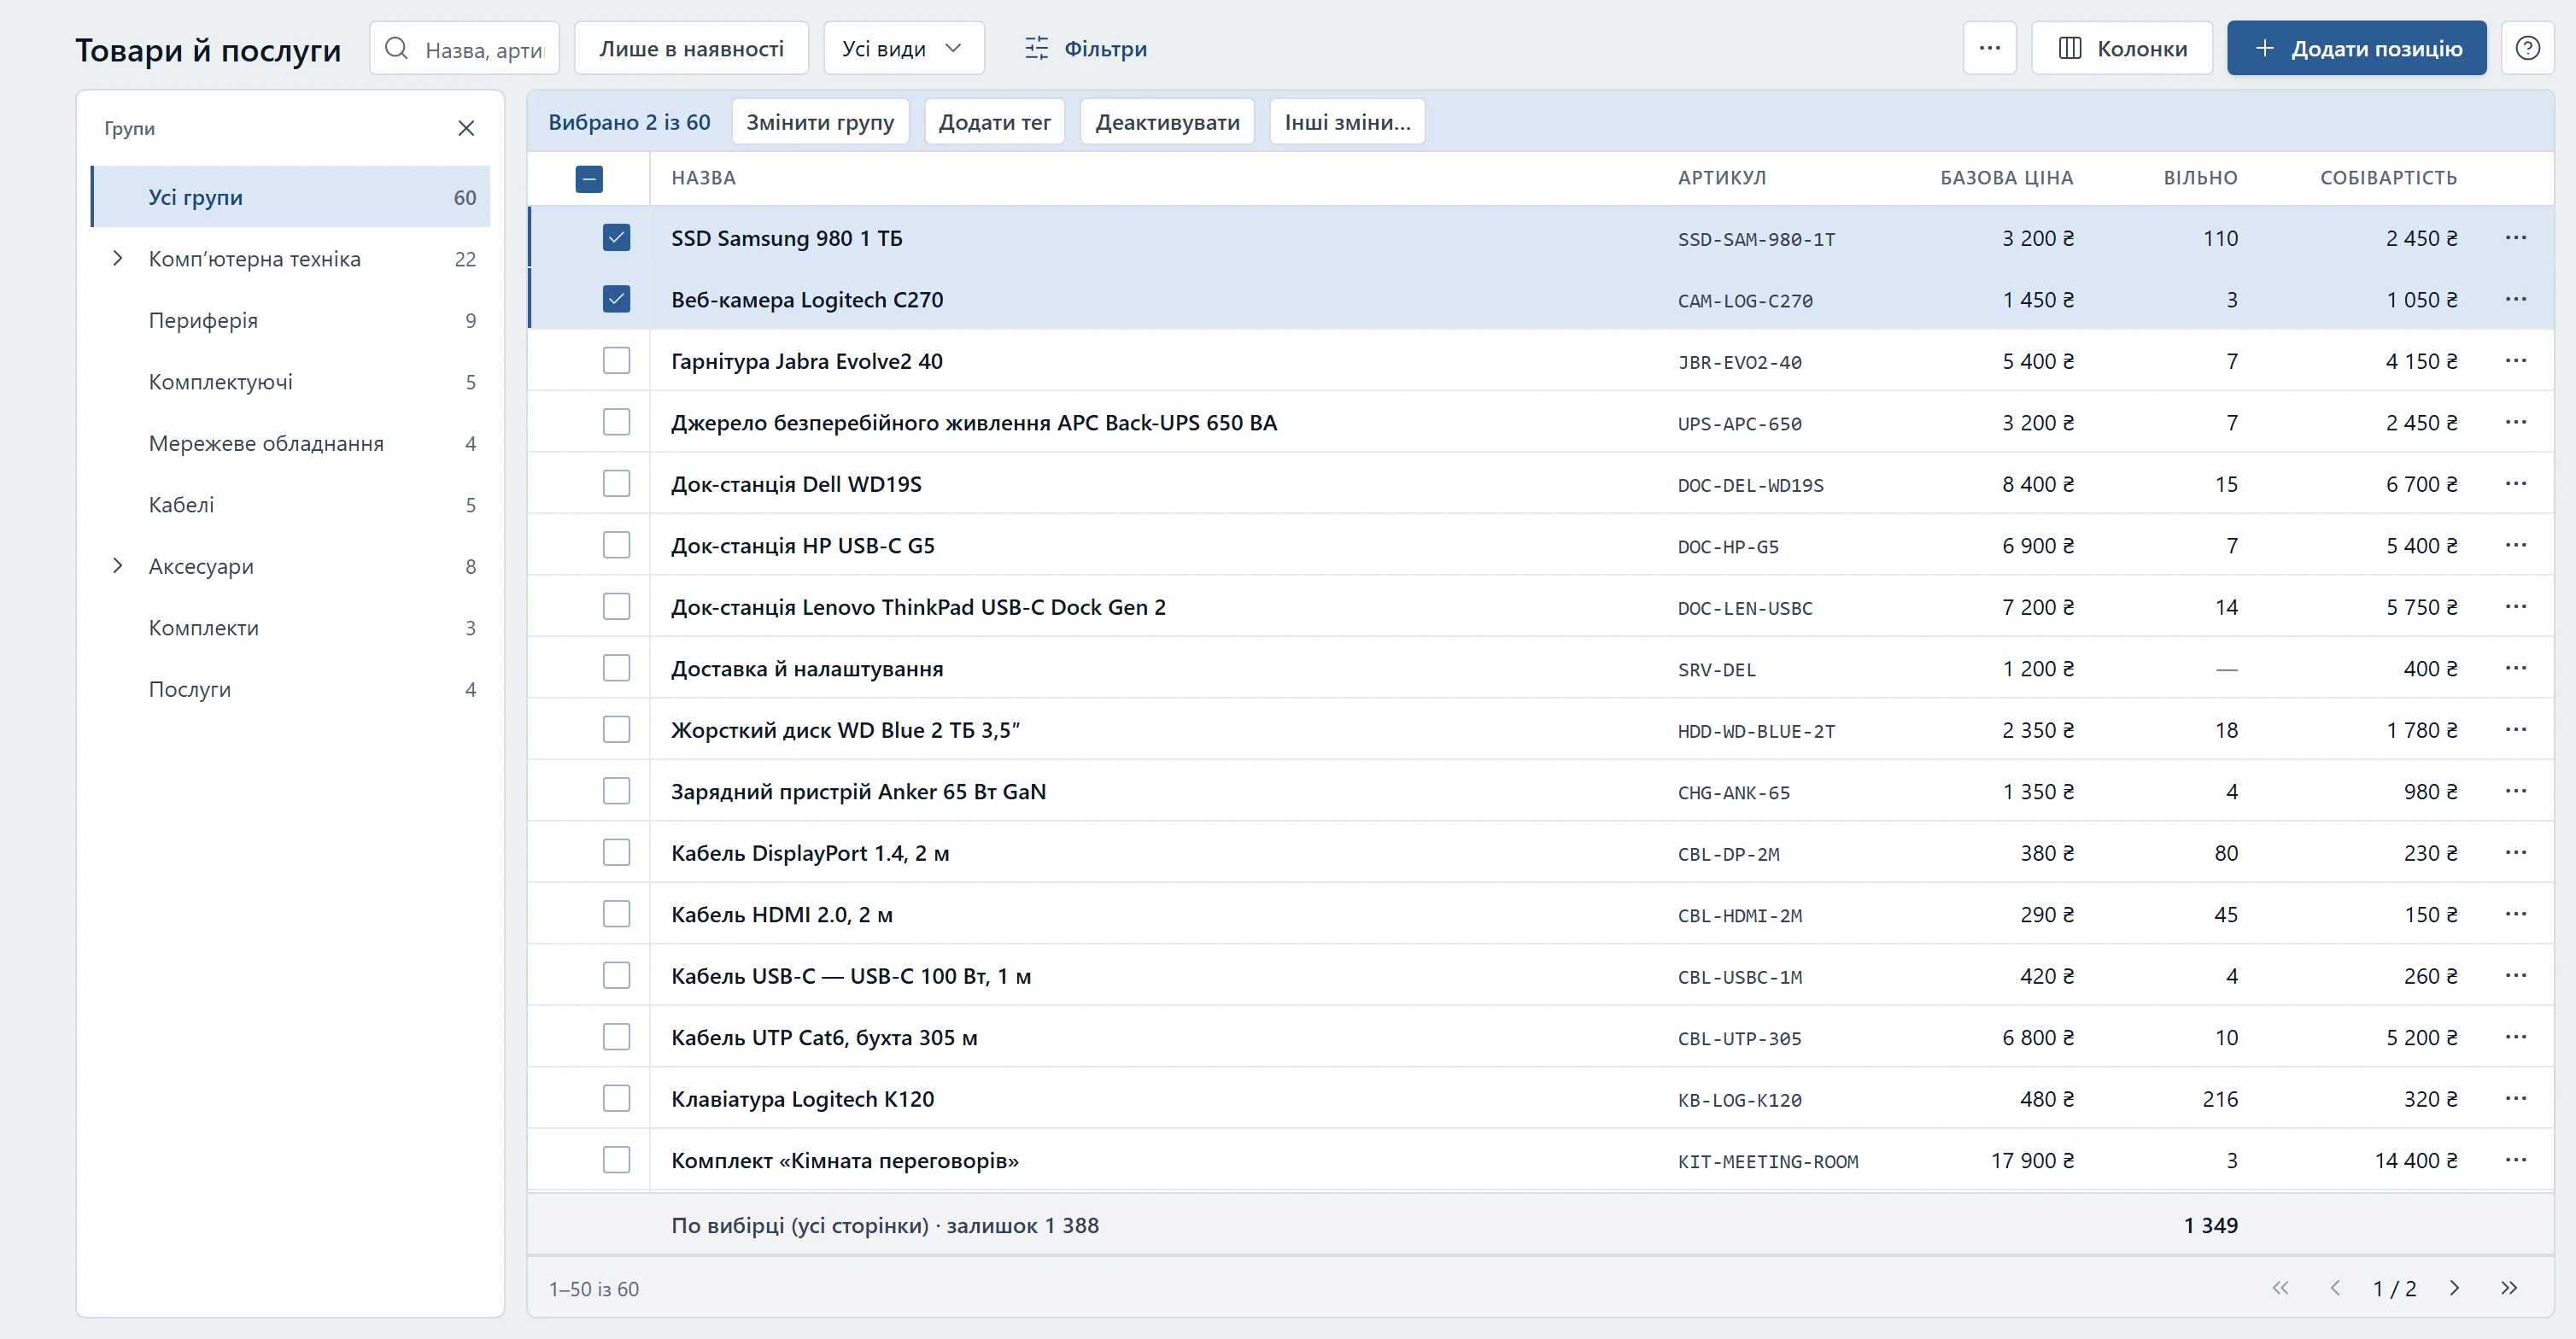This screenshot has height=1339, width=2576.
Task: Toggle the select-all header checkbox
Action: coord(589,179)
